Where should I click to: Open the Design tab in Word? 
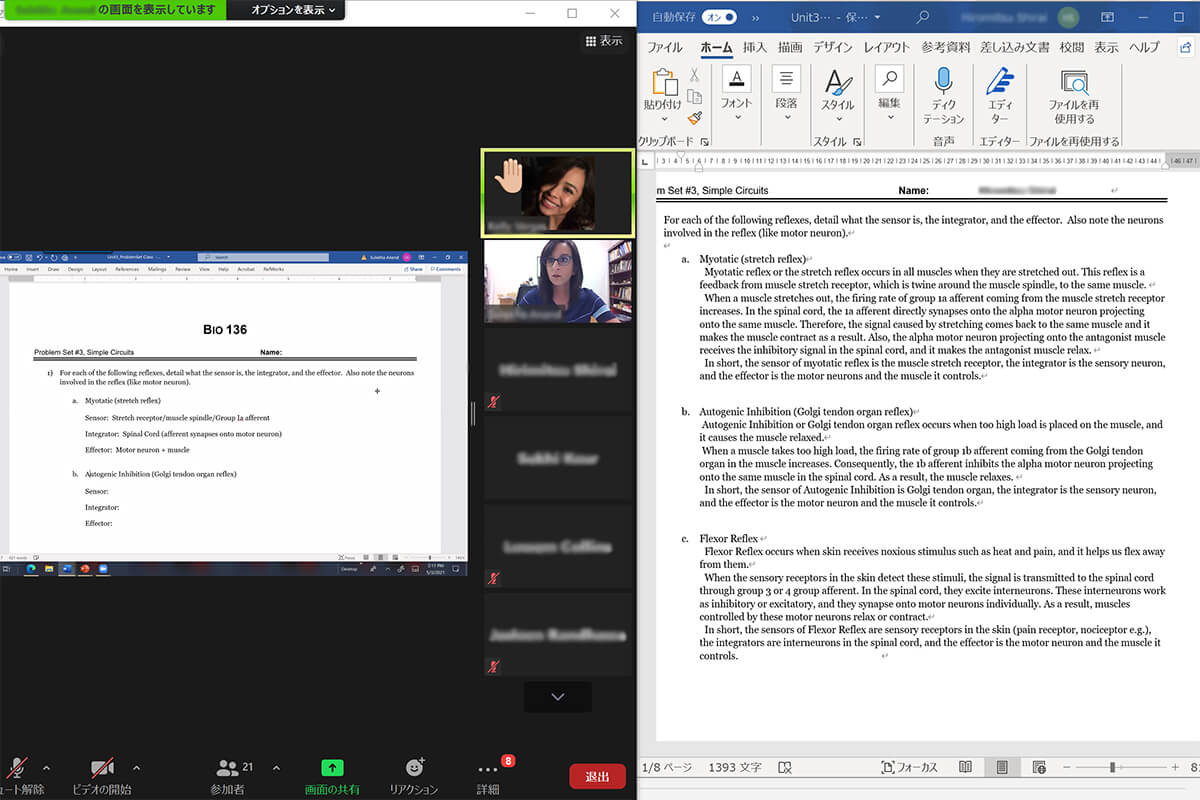click(833, 47)
